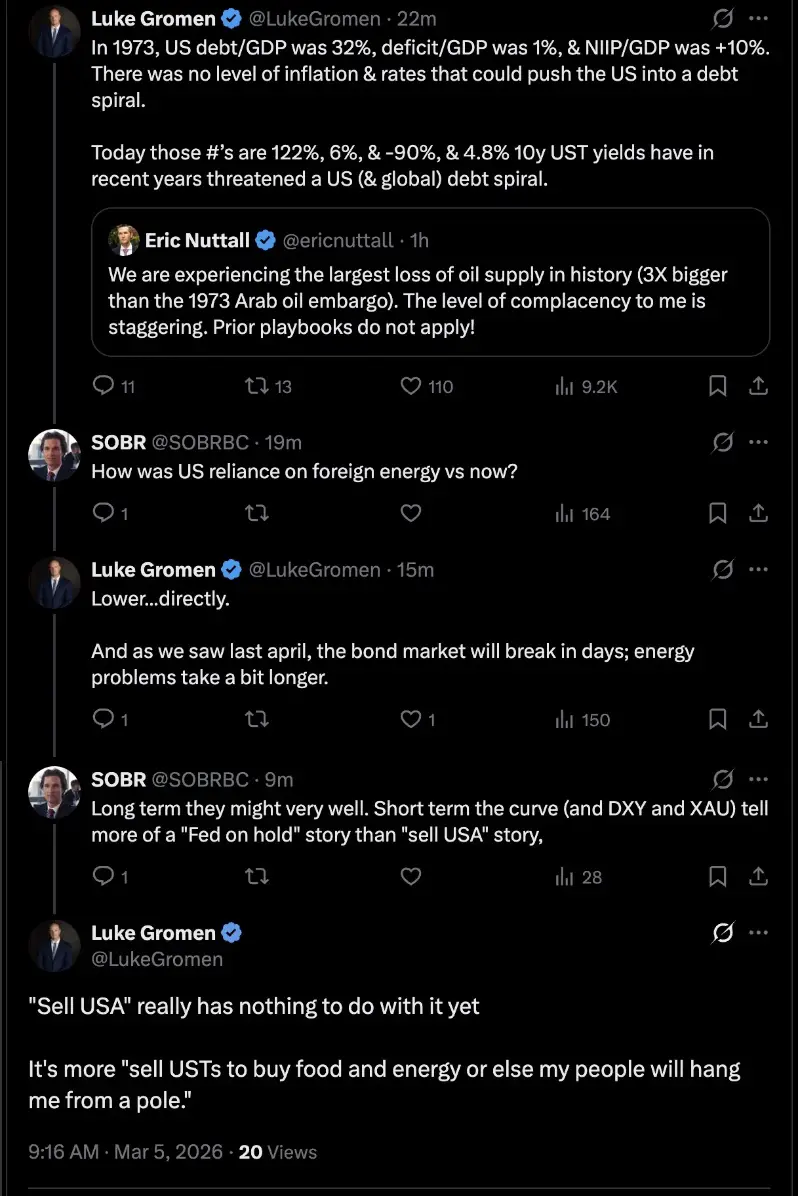Bookmark SOBR's "Fed on hold" reply

pyautogui.click(x=717, y=877)
